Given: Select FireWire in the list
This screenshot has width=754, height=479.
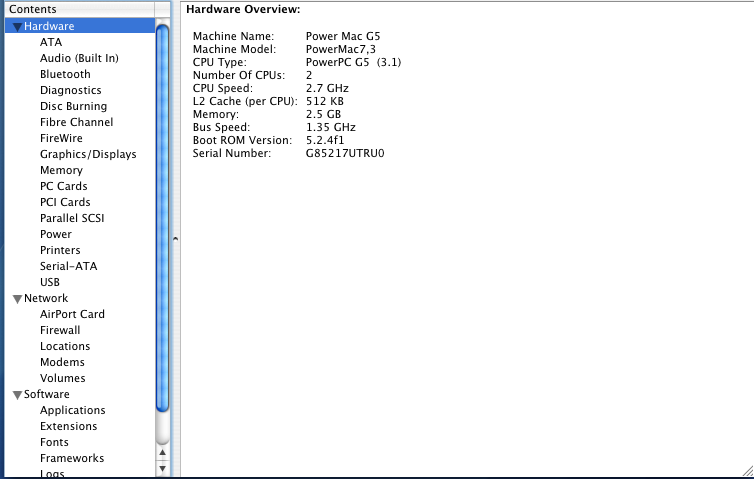Looking at the screenshot, I should coord(61,138).
